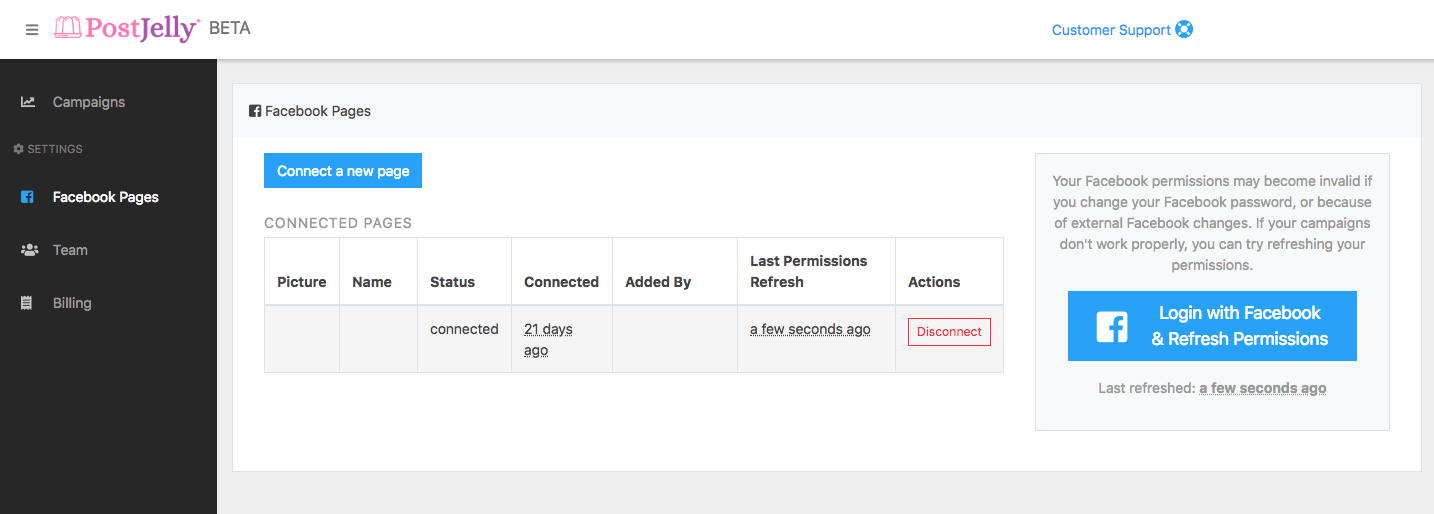The width and height of the screenshot is (1434, 514).
Task: Click the PostJelly book logo icon
Action: coord(68,28)
